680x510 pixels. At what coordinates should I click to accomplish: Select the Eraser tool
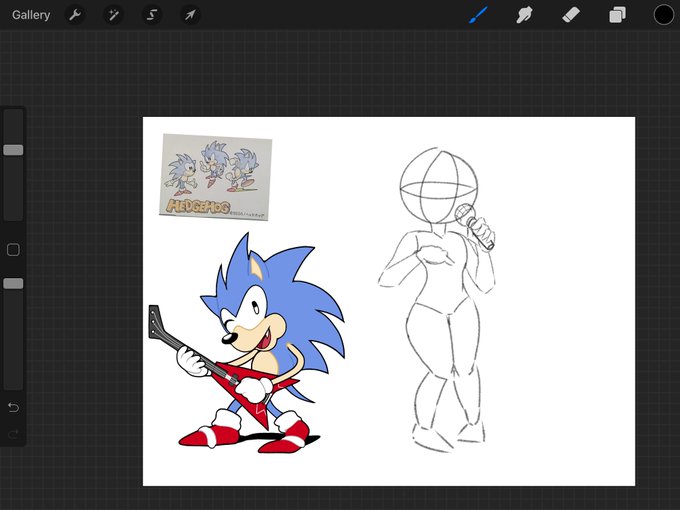[571, 15]
